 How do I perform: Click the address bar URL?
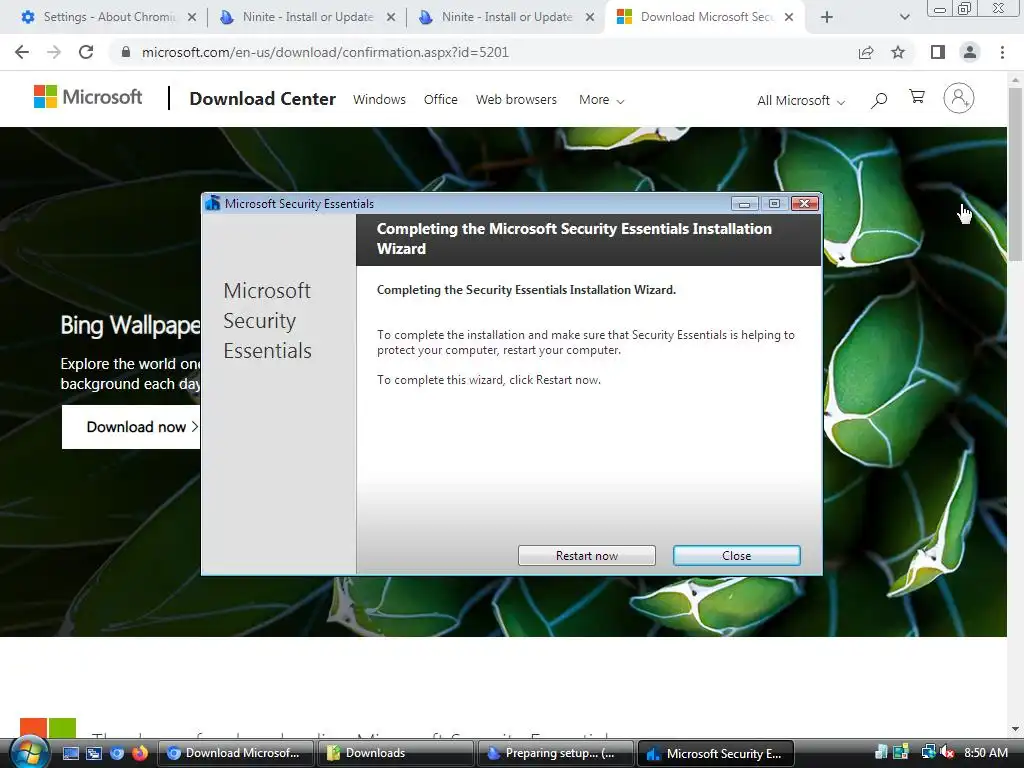tap(325, 52)
